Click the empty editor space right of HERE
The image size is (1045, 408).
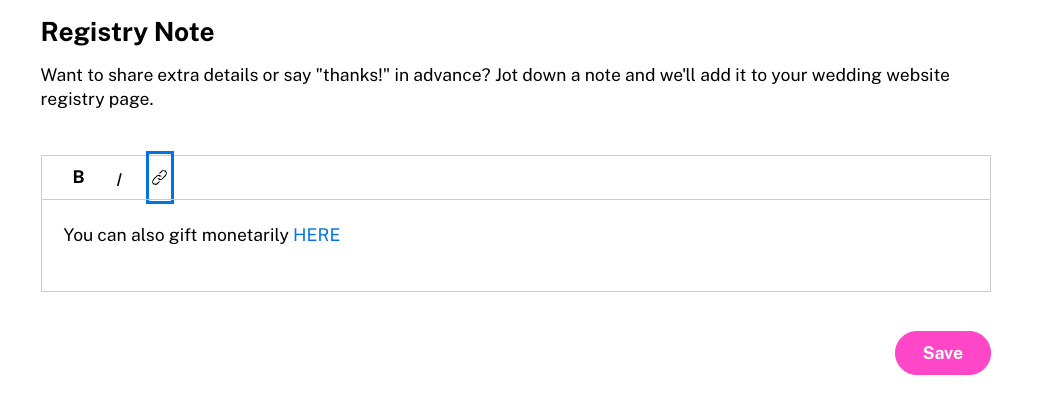[663, 235]
